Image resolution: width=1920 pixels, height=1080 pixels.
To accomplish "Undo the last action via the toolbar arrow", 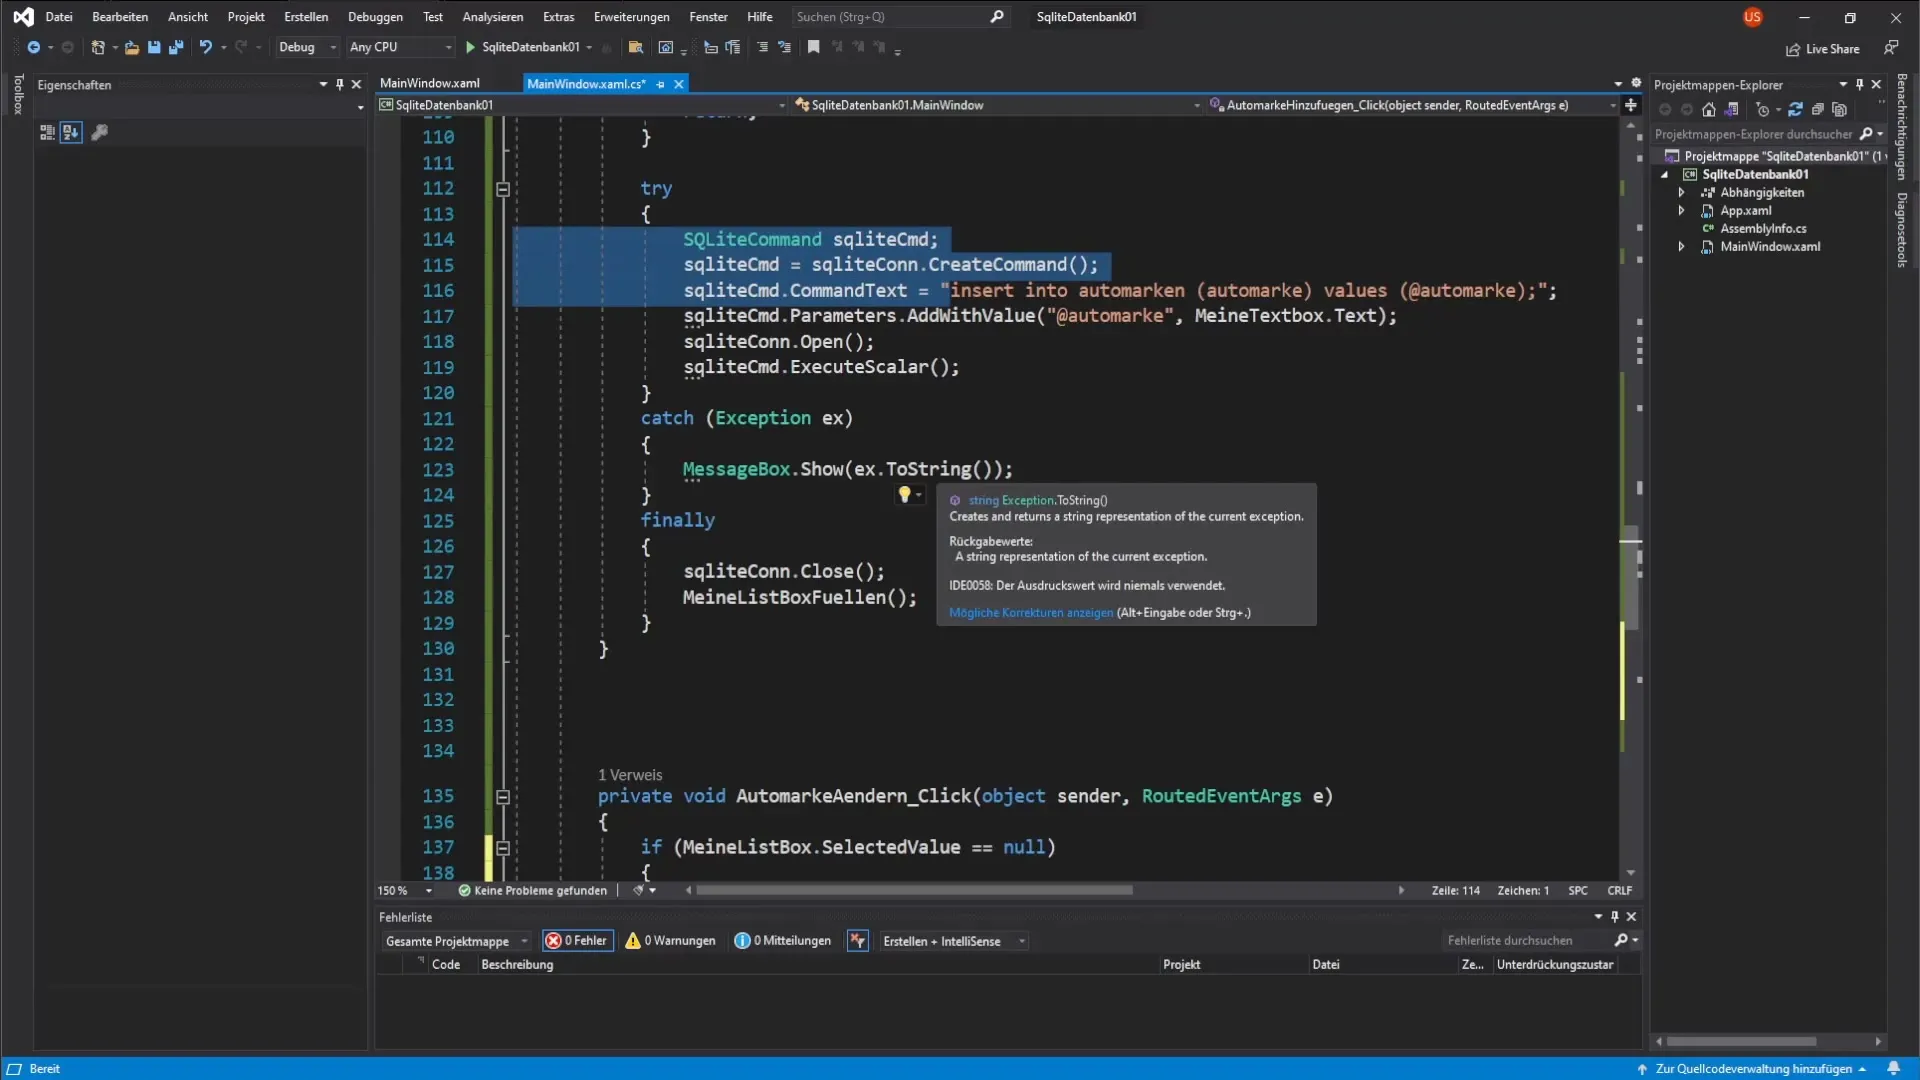I will (206, 47).
